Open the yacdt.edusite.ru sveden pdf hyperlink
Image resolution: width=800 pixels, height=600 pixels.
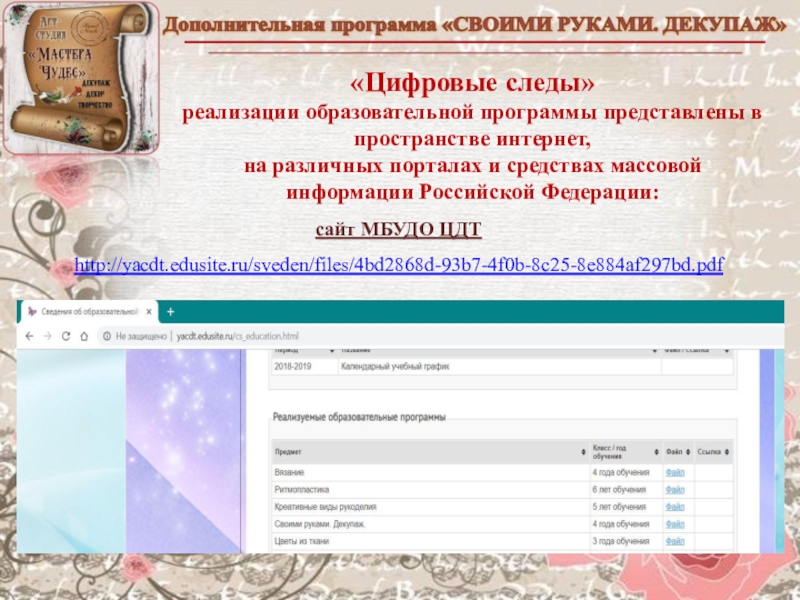pos(398,265)
